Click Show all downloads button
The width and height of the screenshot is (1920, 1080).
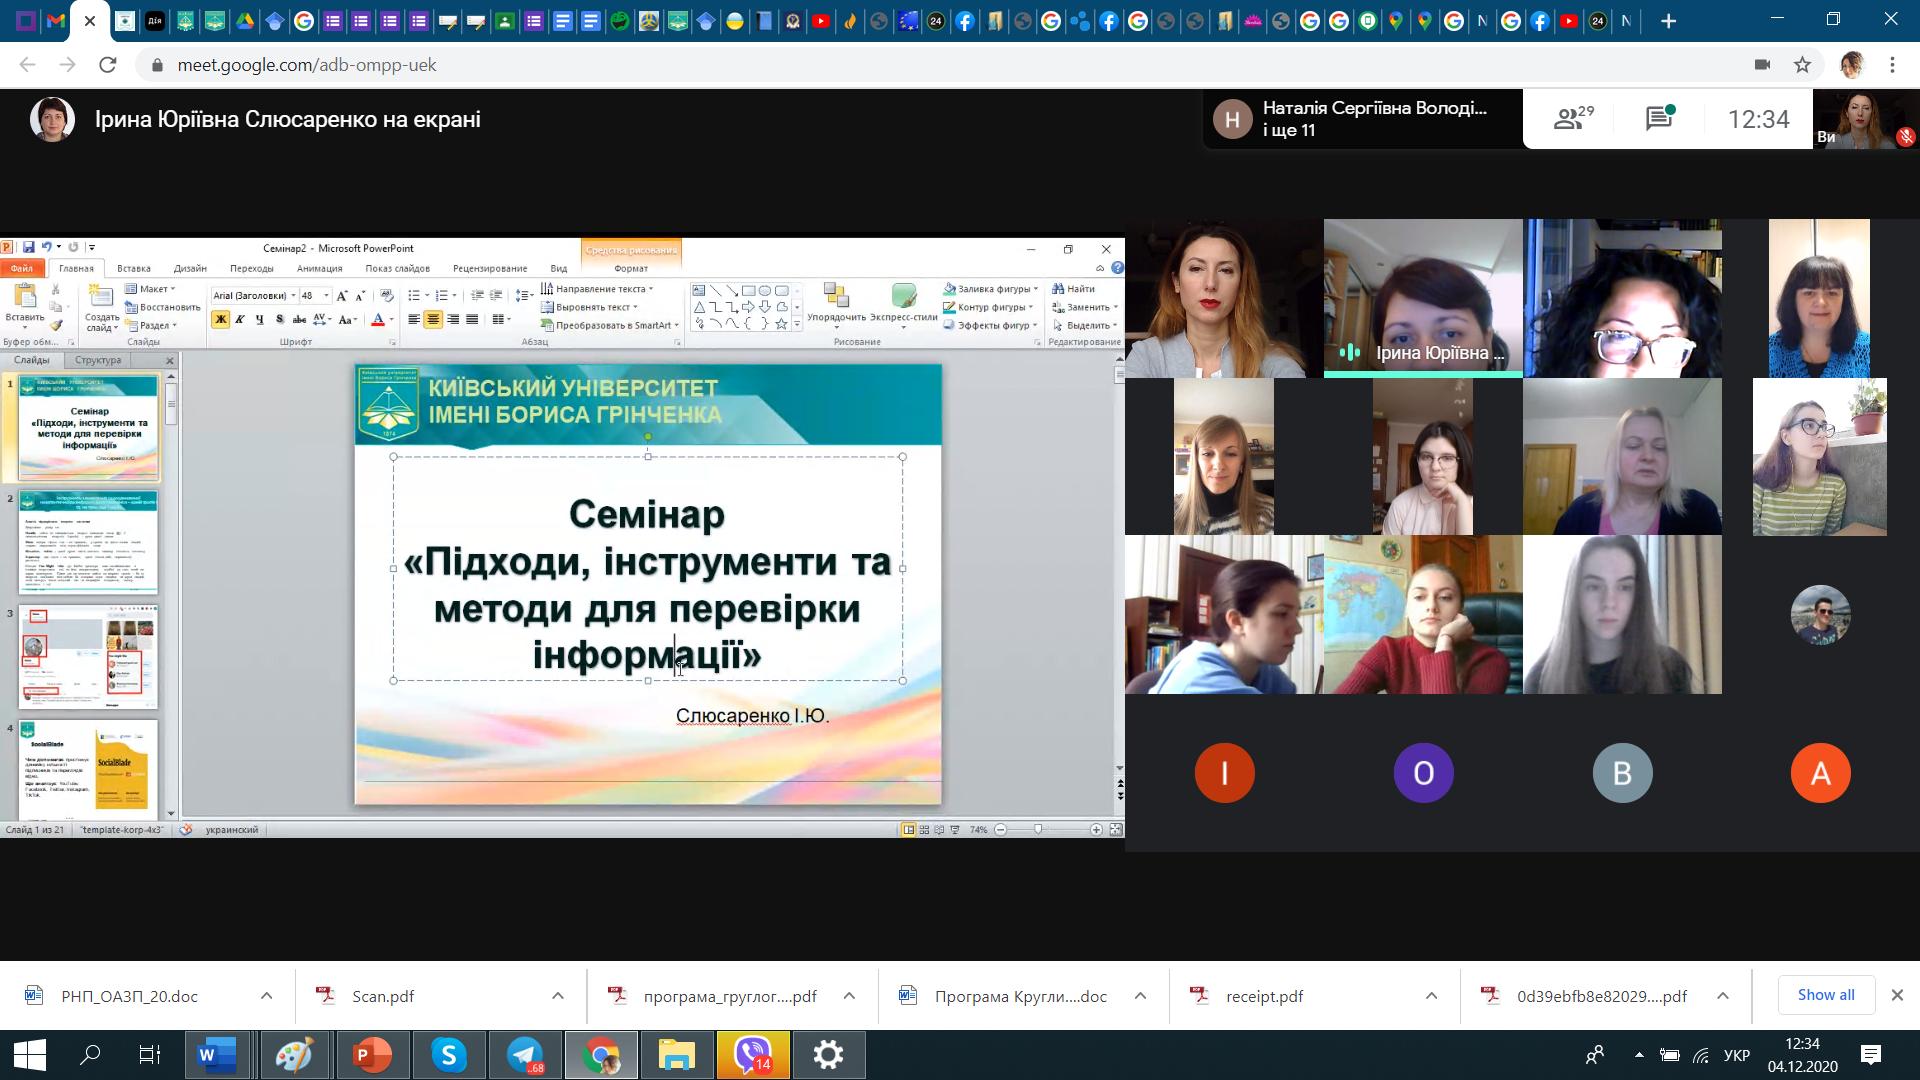point(1825,995)
